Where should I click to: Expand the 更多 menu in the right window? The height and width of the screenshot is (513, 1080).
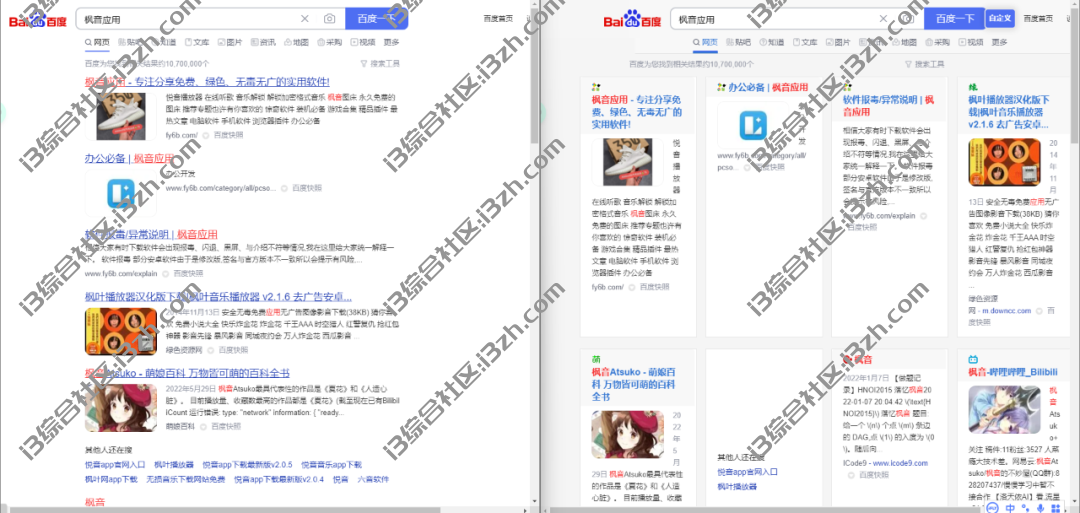(1000, 42)
